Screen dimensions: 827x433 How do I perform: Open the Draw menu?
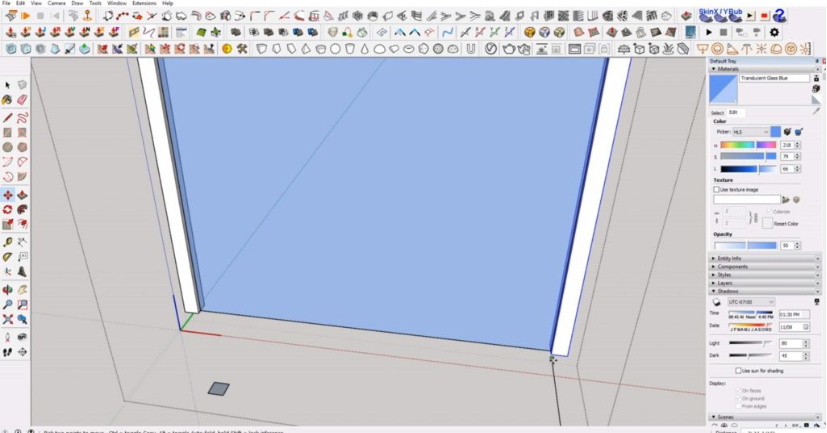pyautogui.click(x=77, y=3)
